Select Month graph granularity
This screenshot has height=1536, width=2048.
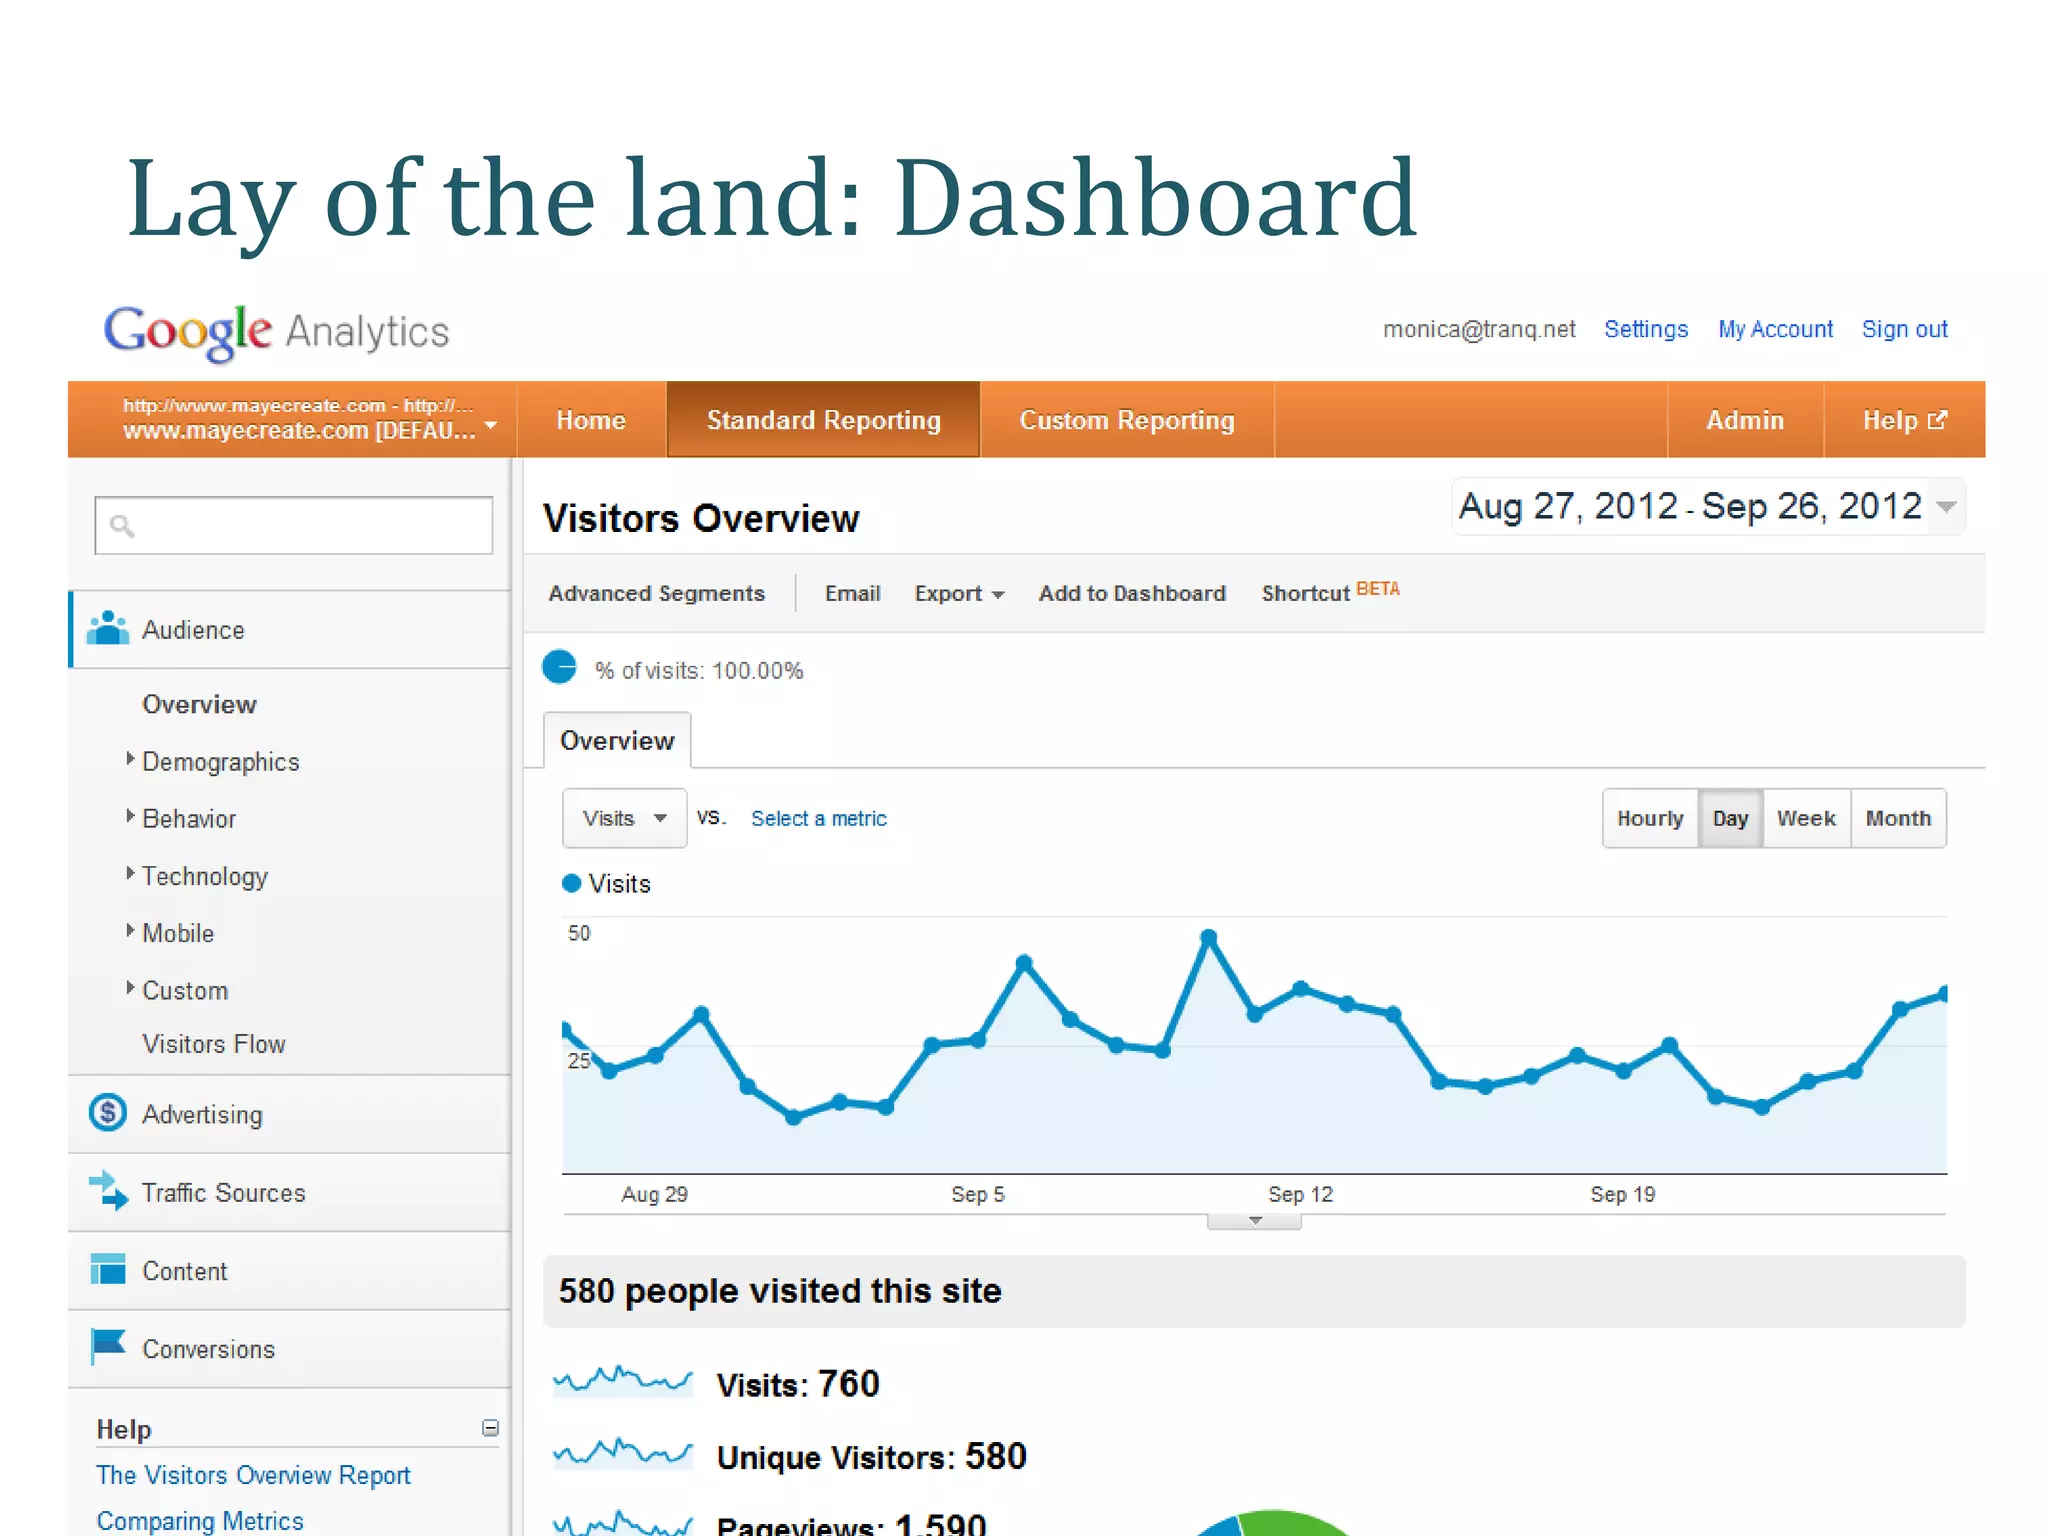[x=1898, y=818]
